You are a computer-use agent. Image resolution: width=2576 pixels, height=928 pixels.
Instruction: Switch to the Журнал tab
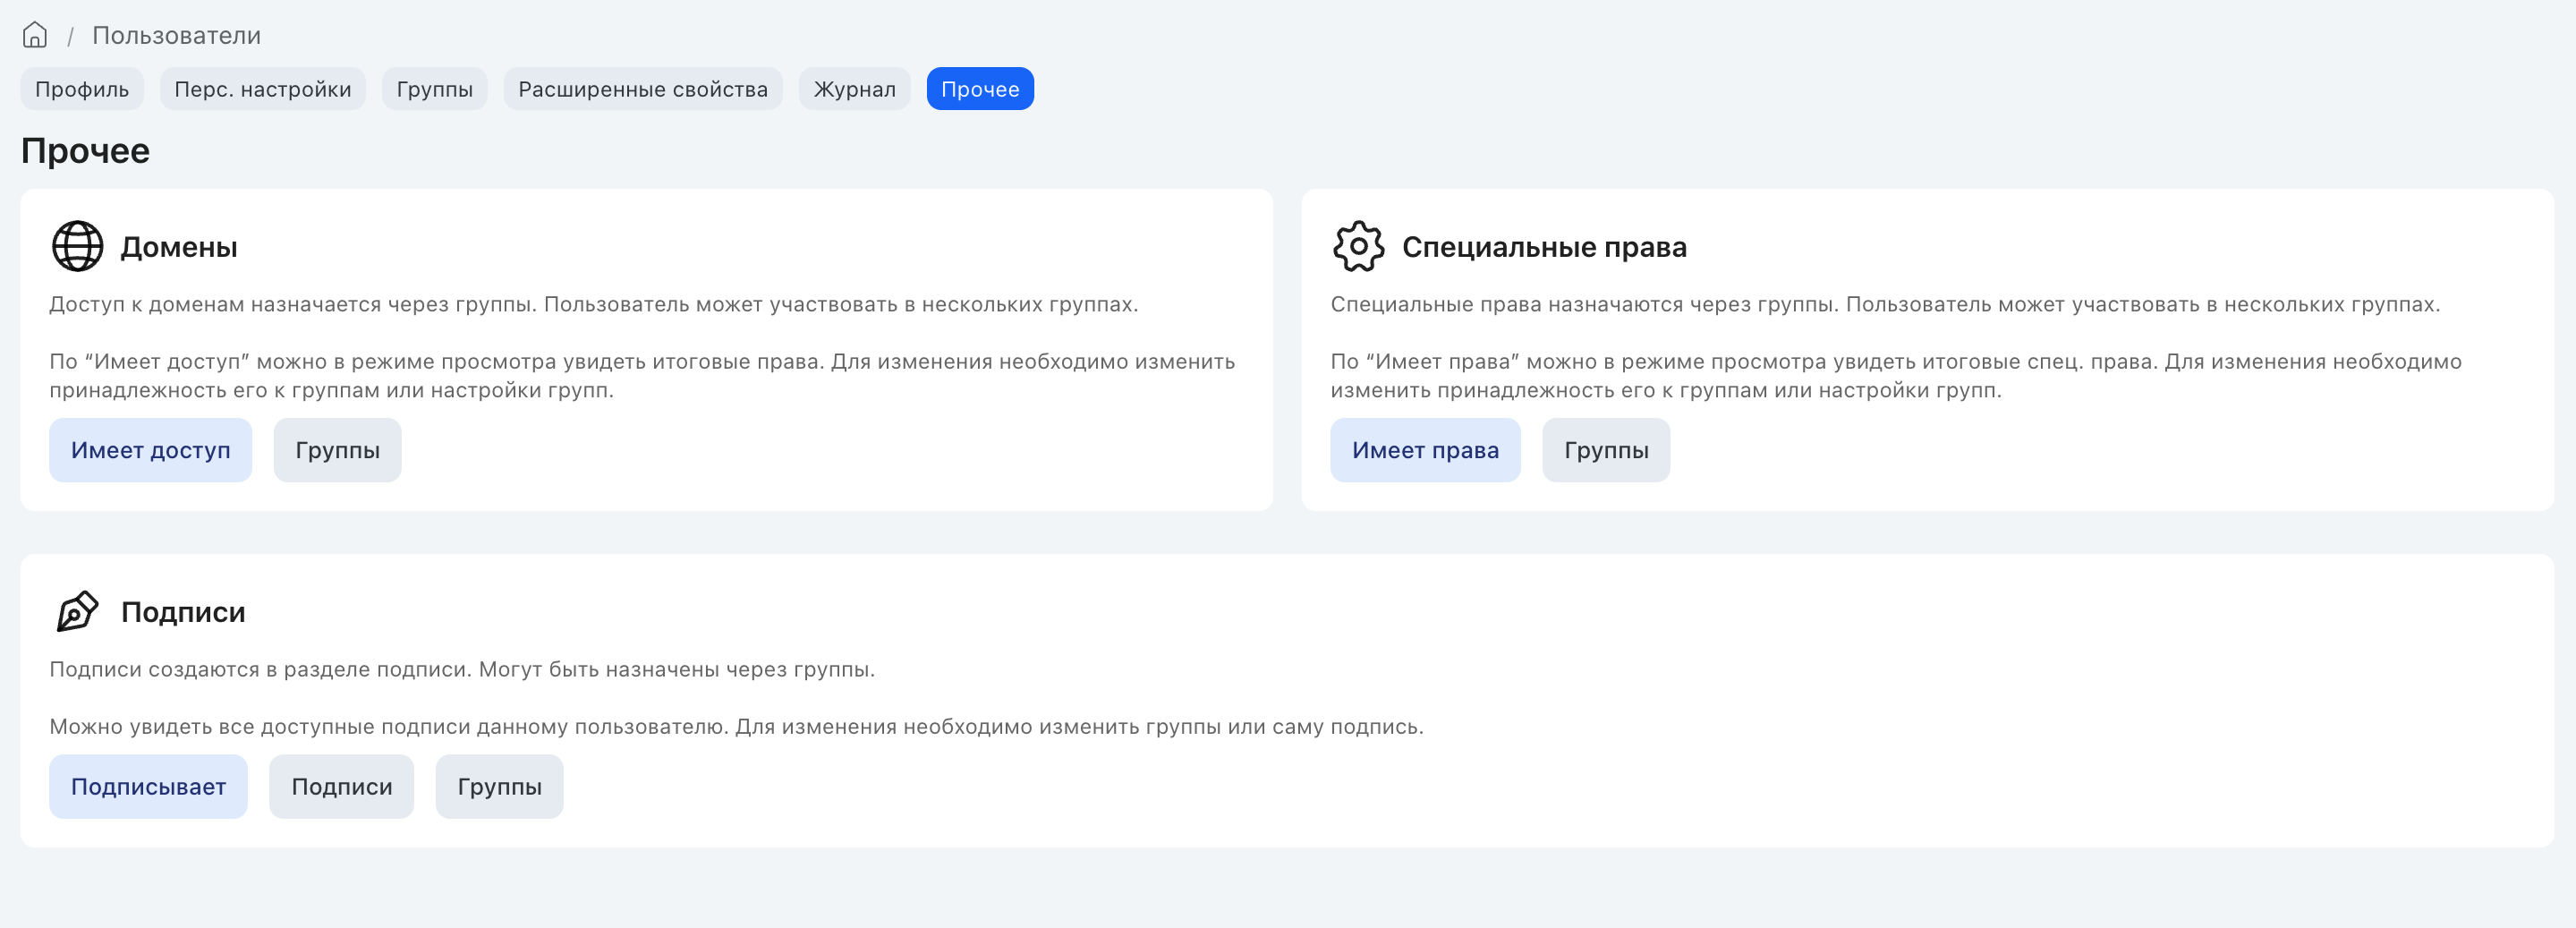tap(855, 89)
